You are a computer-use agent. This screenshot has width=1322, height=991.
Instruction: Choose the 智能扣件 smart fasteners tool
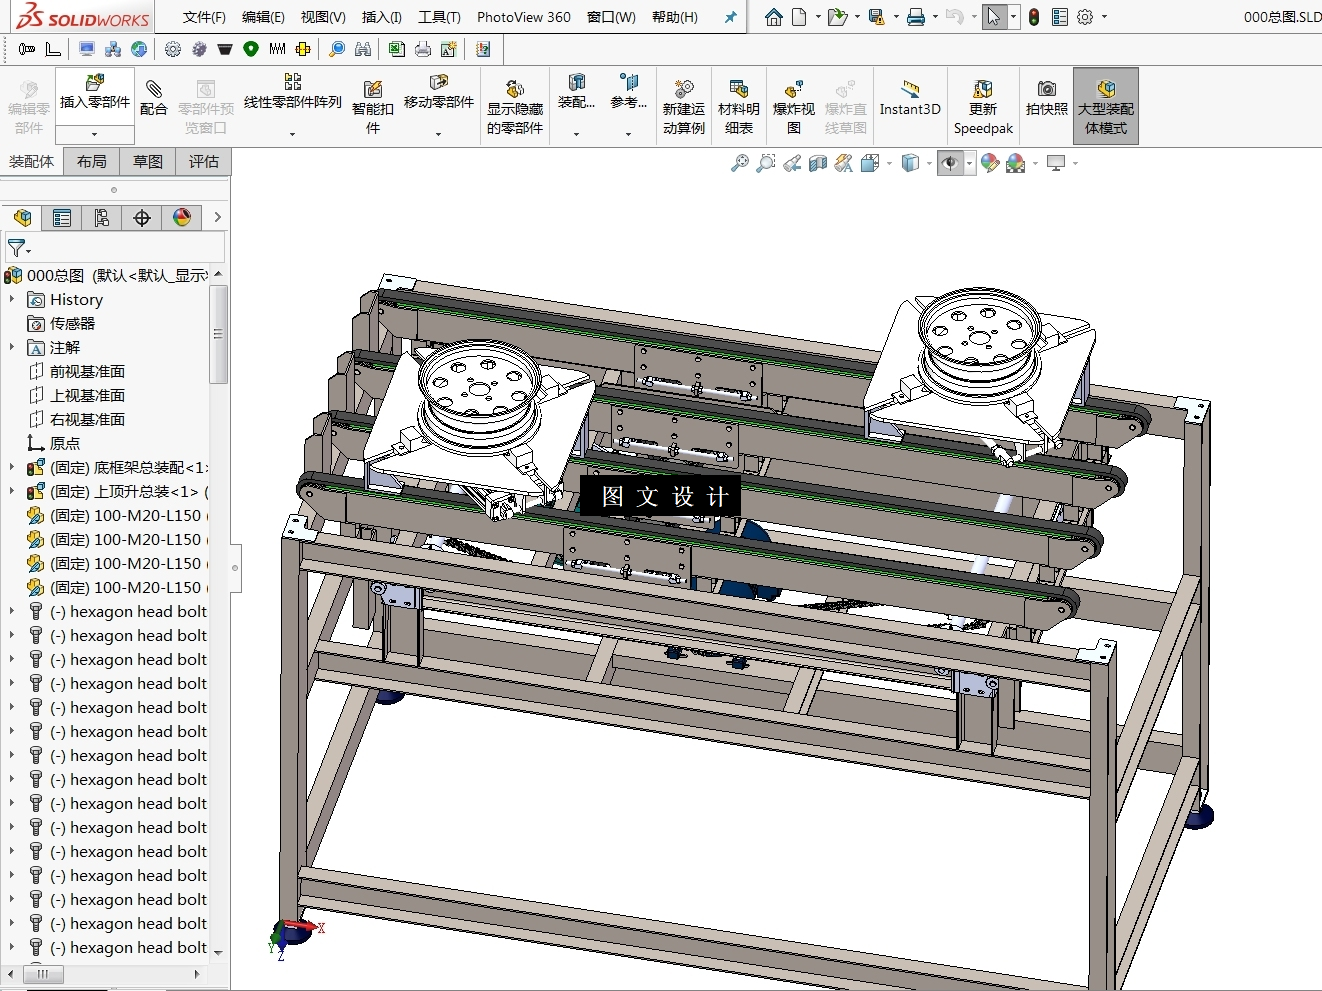(372, 107)
